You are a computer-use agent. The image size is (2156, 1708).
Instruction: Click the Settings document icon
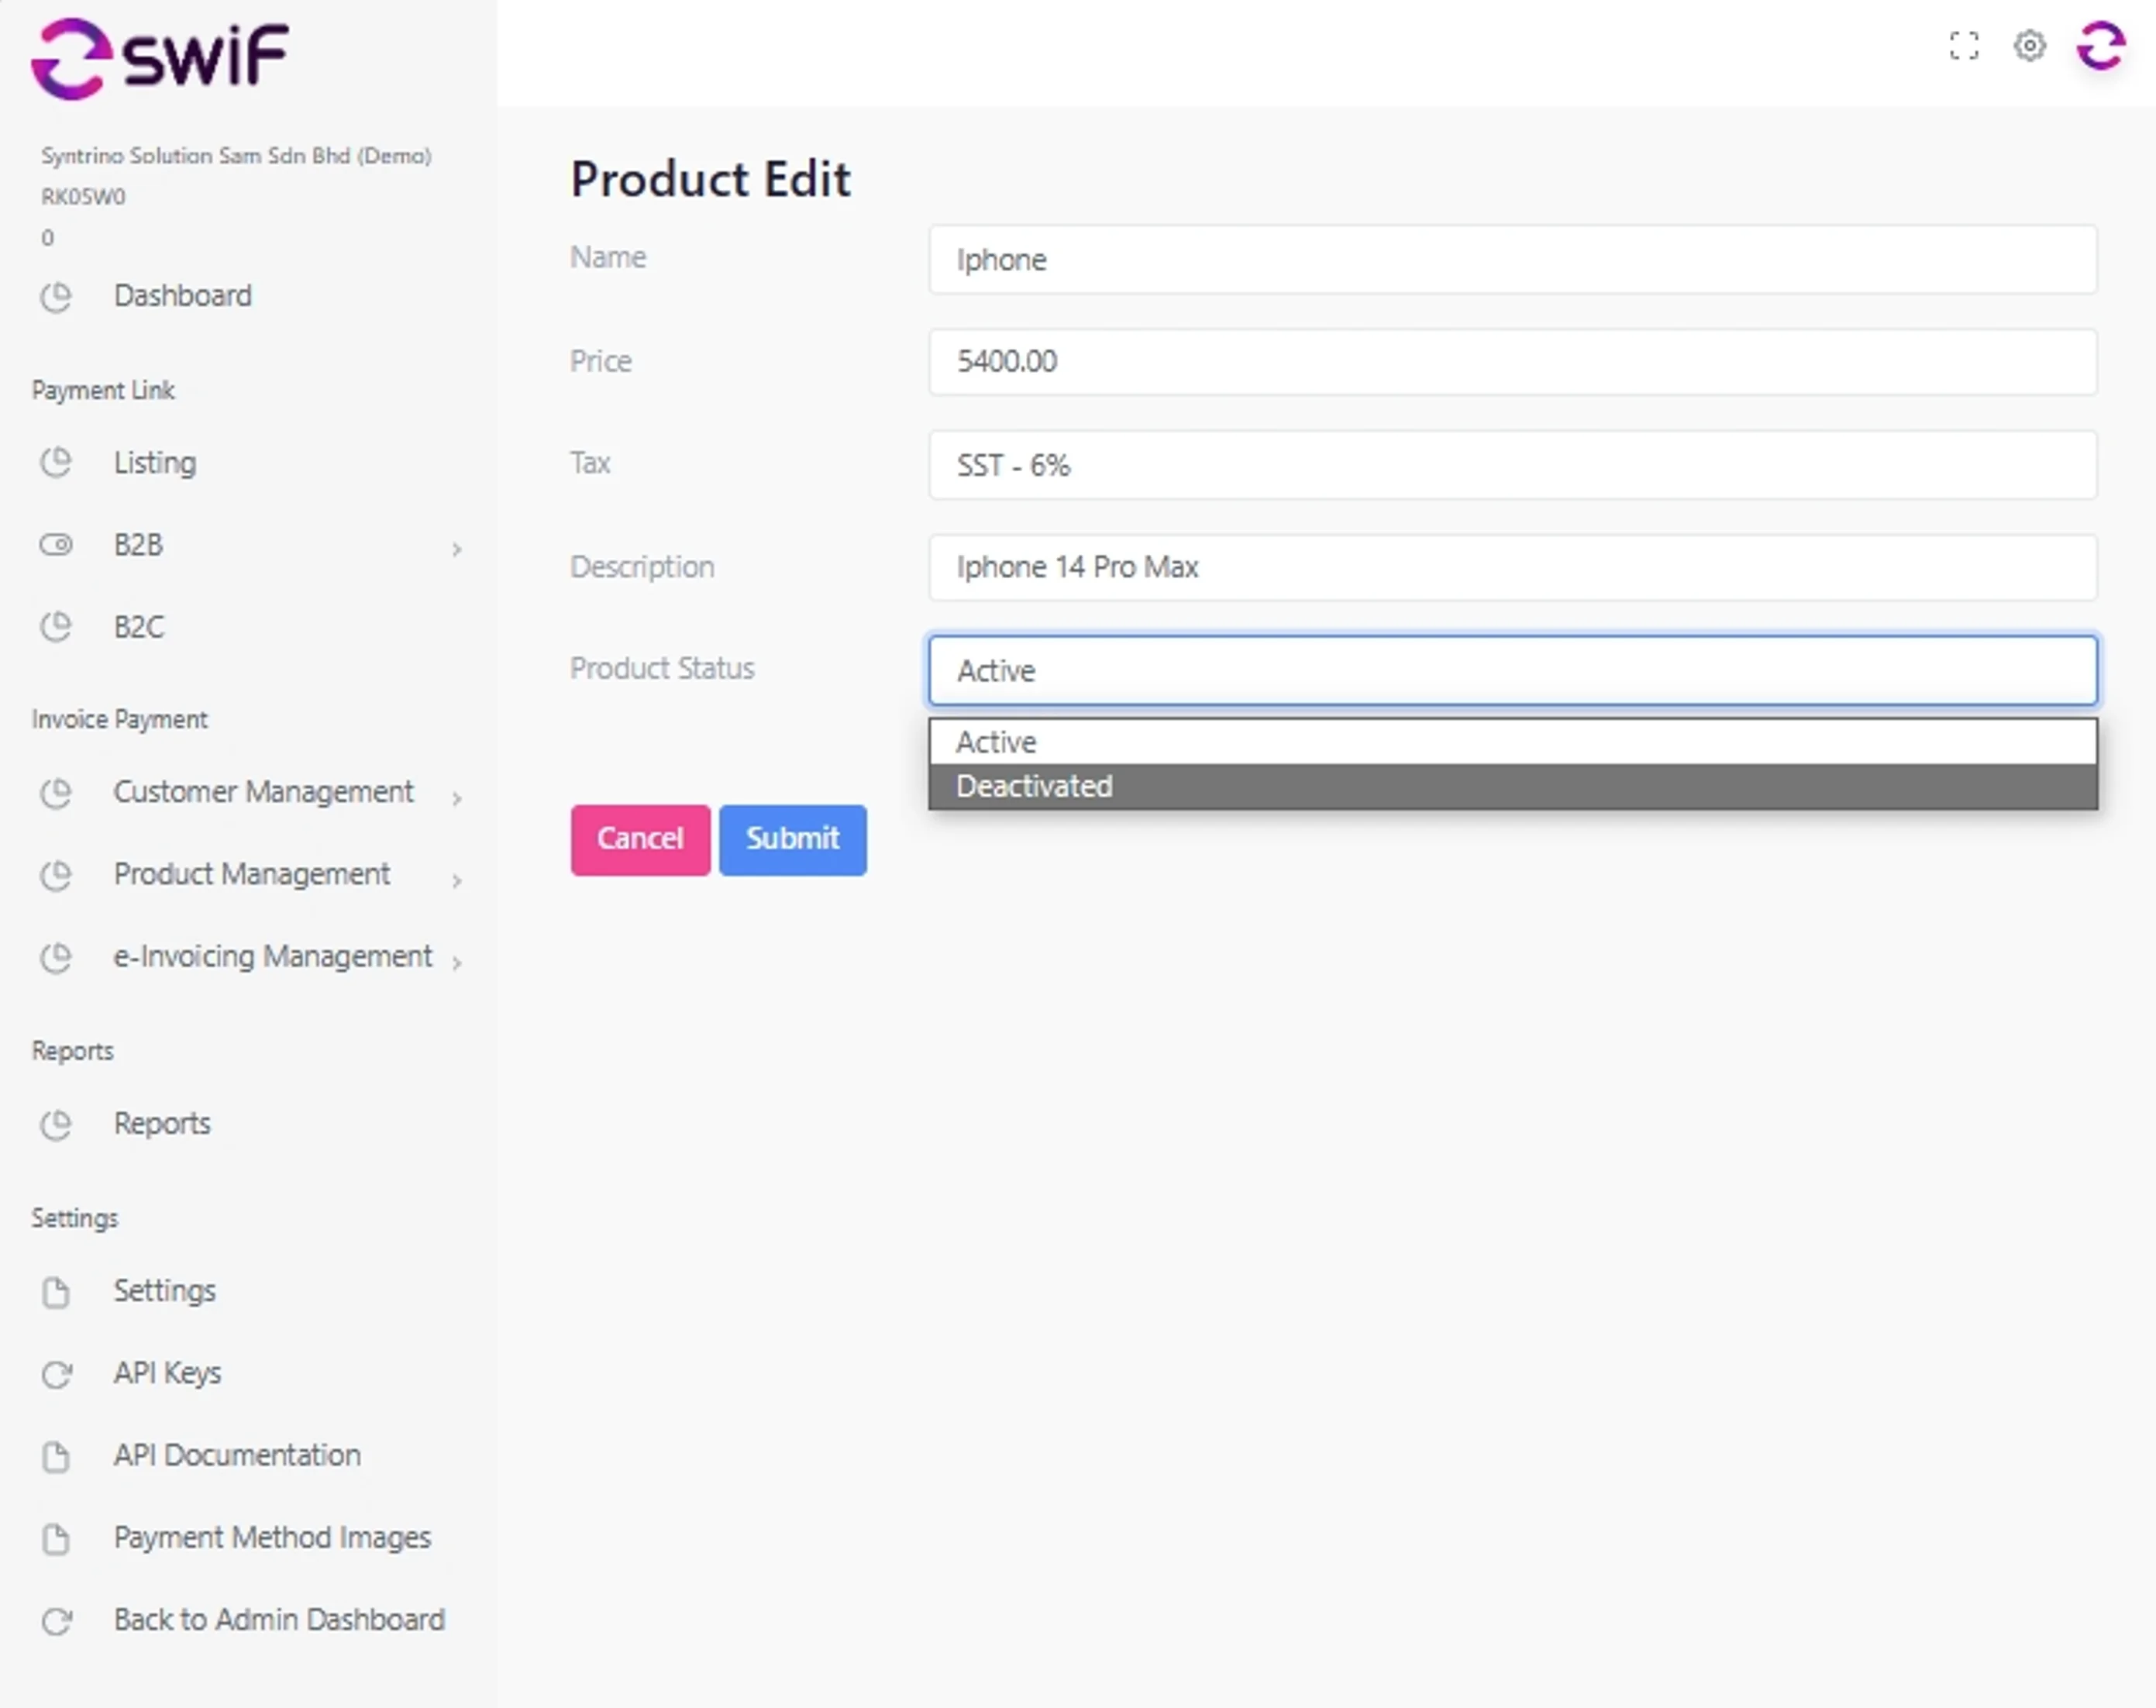click(x=56, y=1292)
